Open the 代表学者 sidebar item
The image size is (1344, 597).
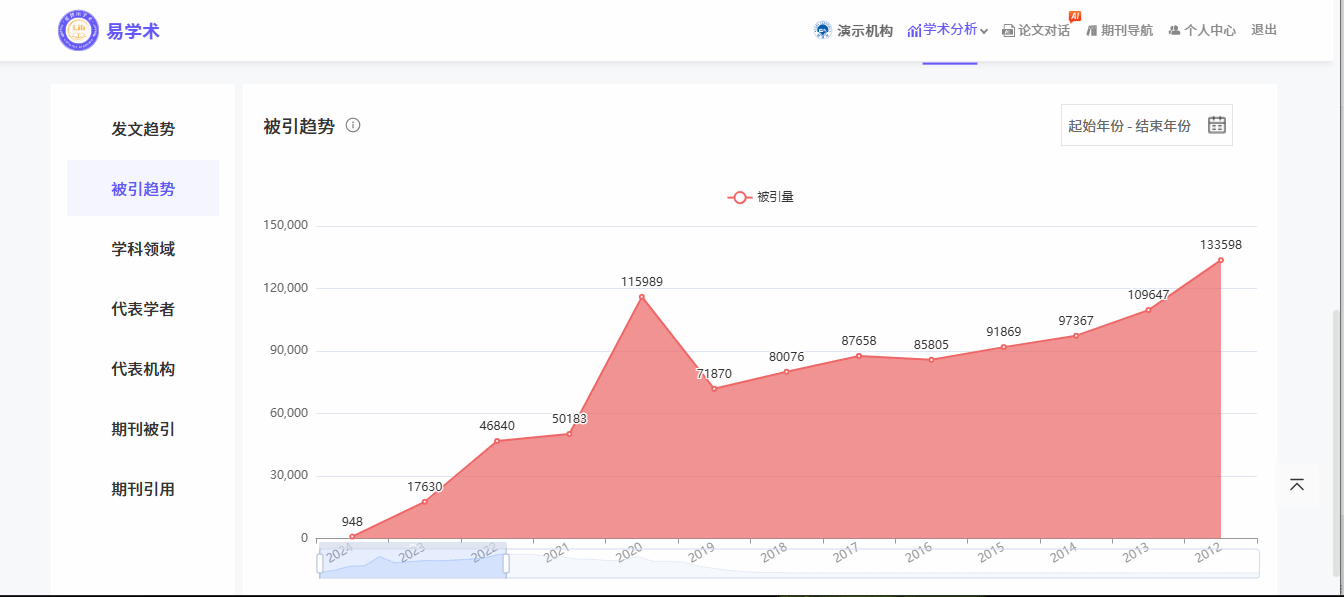click(143, 309)
